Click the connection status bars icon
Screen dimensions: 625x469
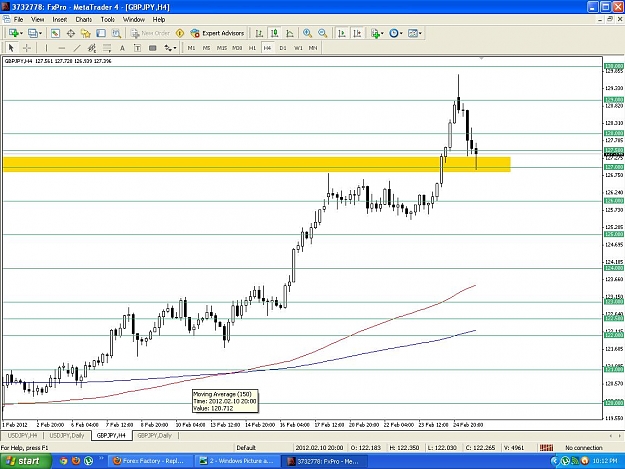(546, 448)
